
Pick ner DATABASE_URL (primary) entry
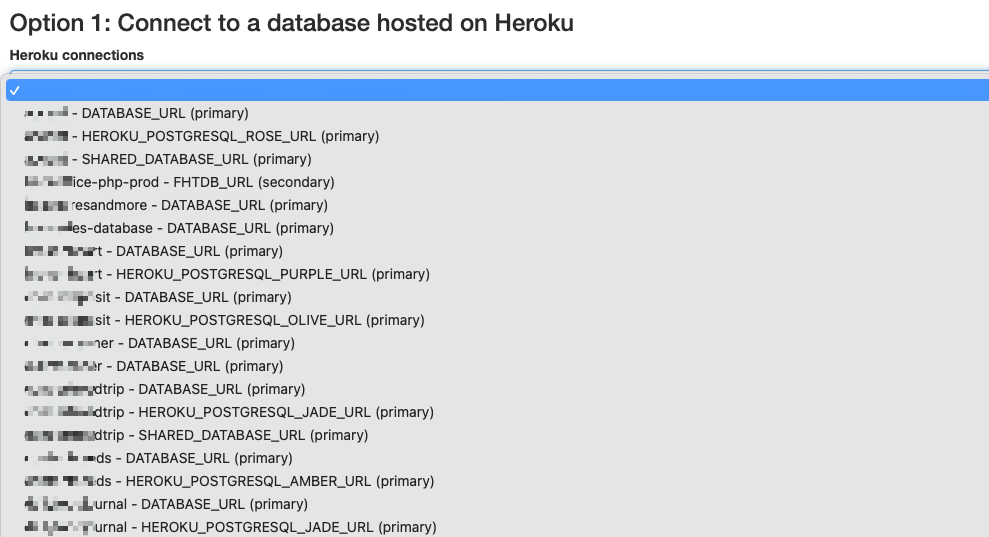[x=497, y=343]
